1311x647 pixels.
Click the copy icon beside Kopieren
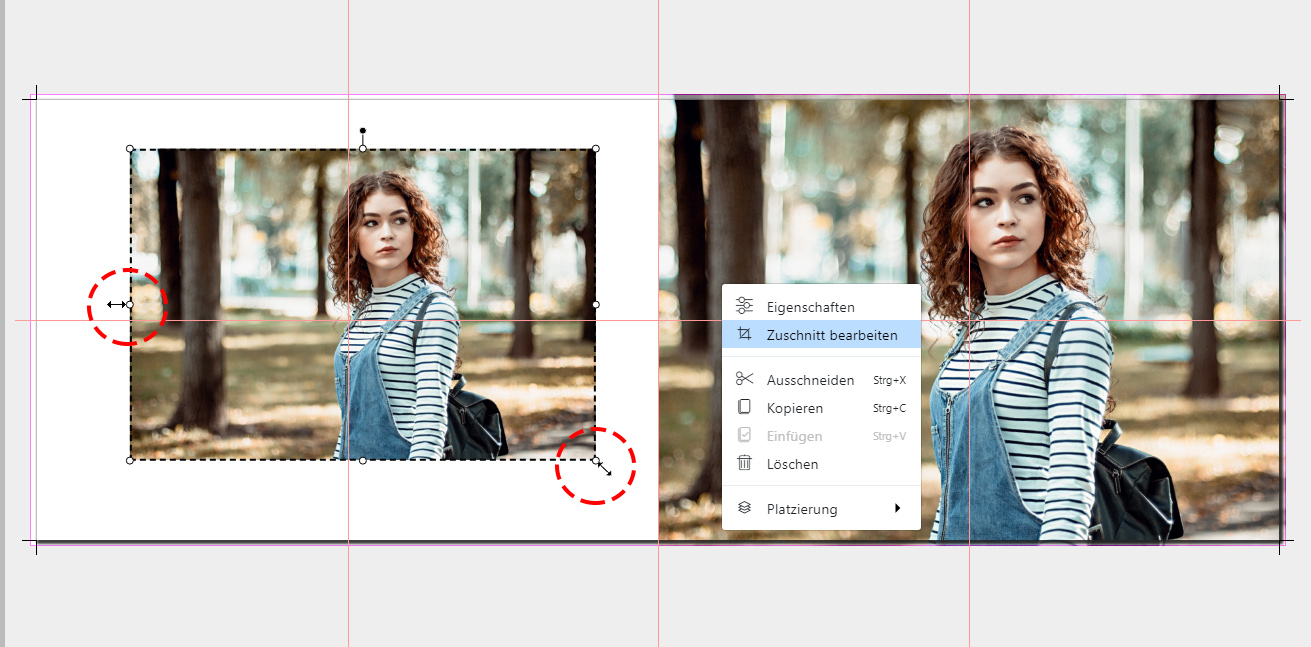(744, 407)
